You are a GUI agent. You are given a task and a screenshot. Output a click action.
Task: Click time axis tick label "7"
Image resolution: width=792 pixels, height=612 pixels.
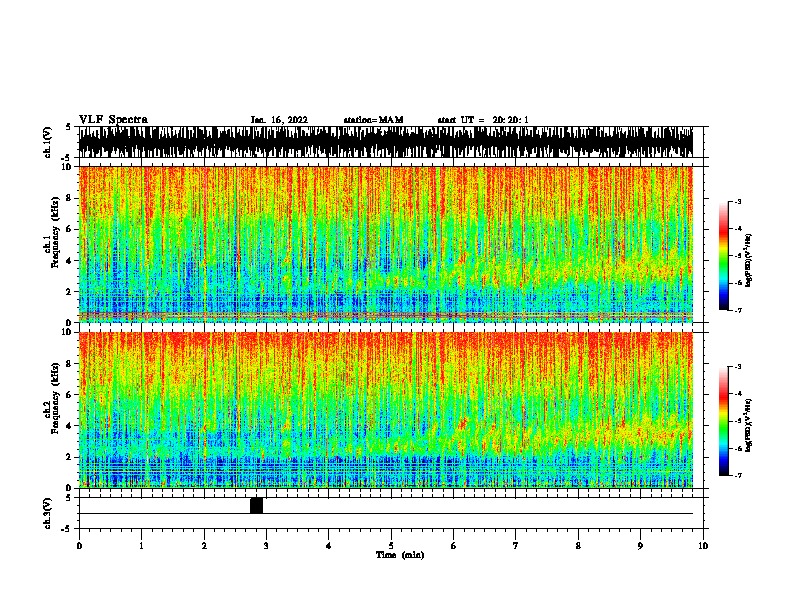pyautogui.click(x=516, y=546)
